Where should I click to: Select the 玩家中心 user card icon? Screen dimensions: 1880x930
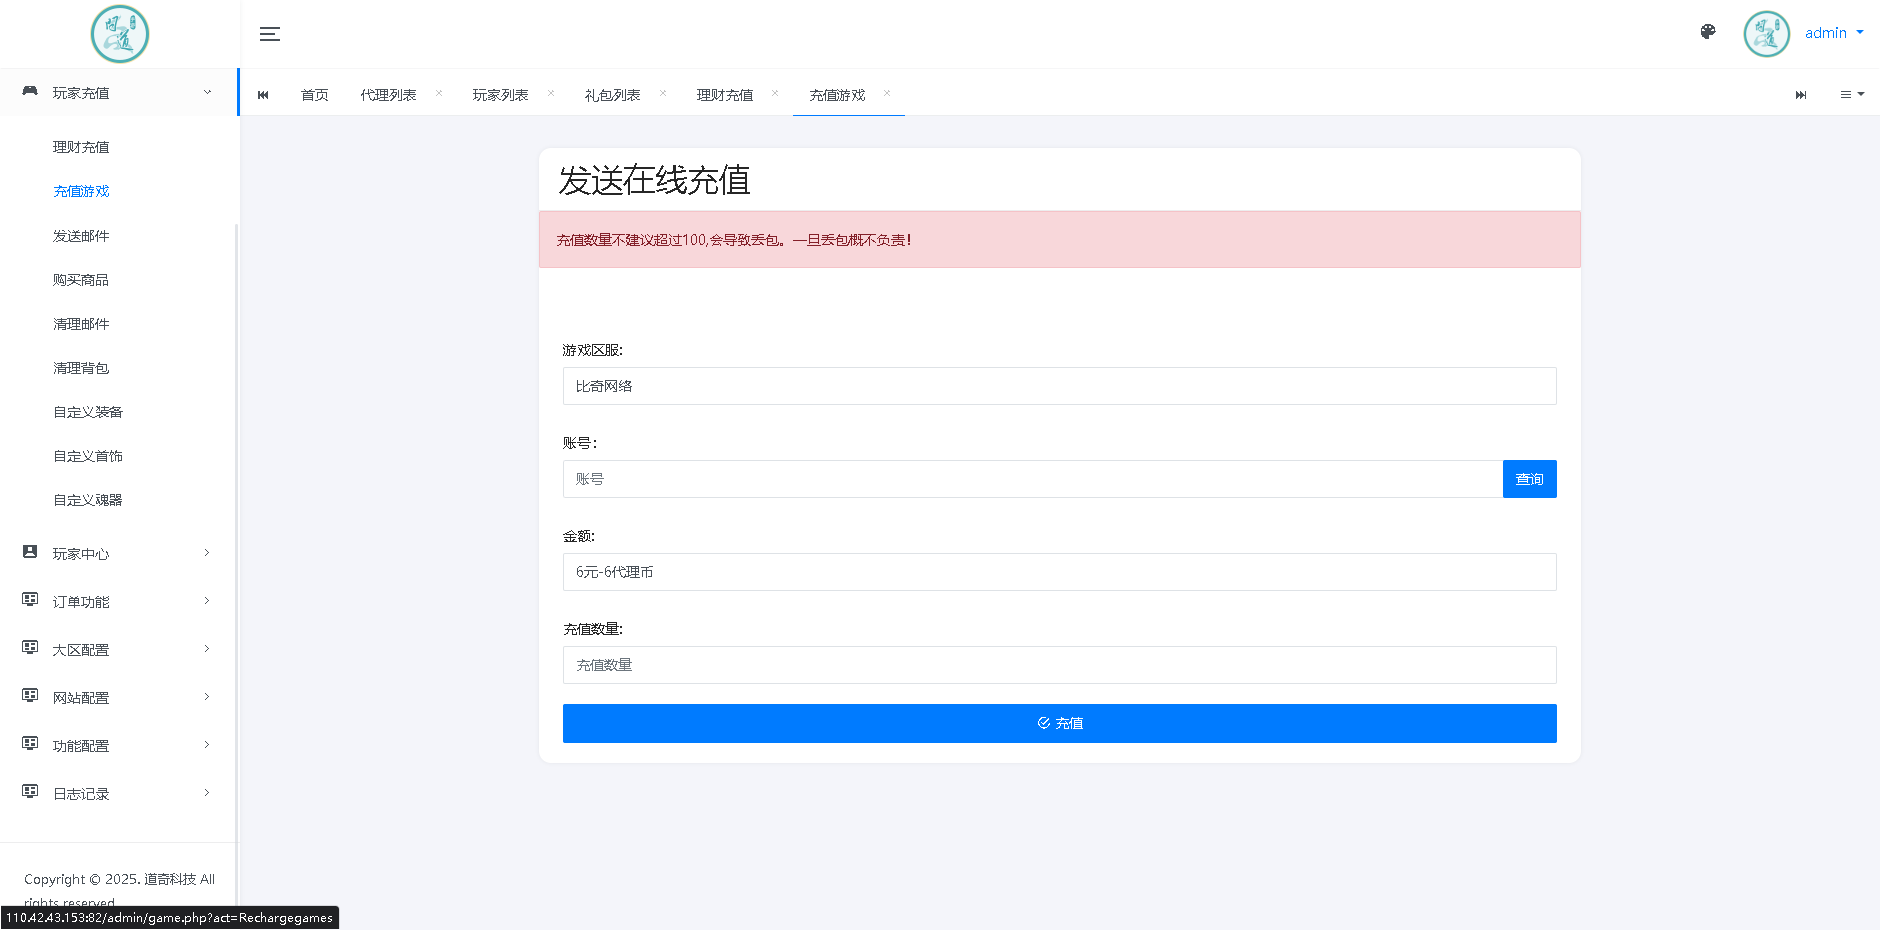(x=28, y=552)
